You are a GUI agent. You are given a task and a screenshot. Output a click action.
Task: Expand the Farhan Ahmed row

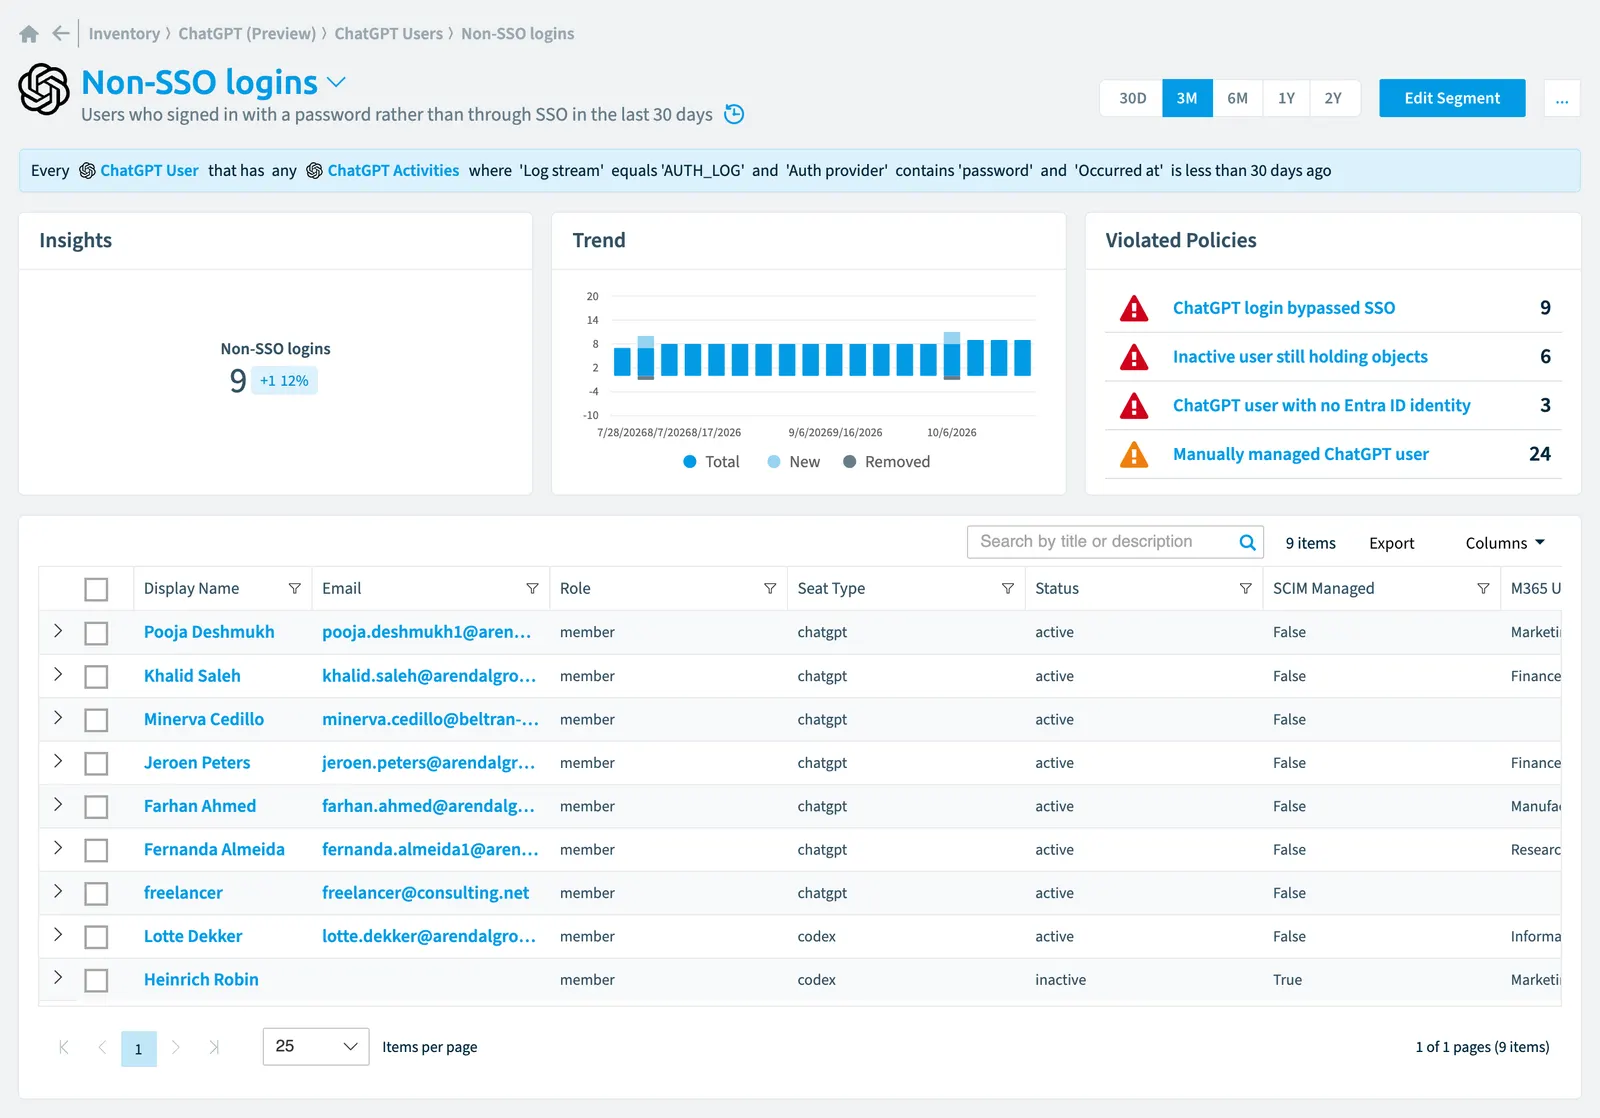coord(58,805)
